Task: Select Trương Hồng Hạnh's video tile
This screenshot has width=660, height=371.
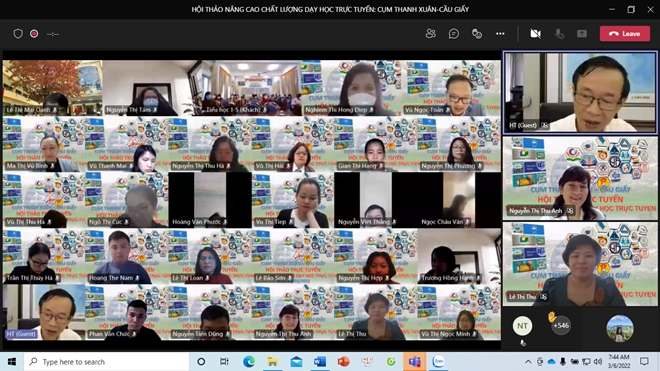Action: [x=459, y=256]
